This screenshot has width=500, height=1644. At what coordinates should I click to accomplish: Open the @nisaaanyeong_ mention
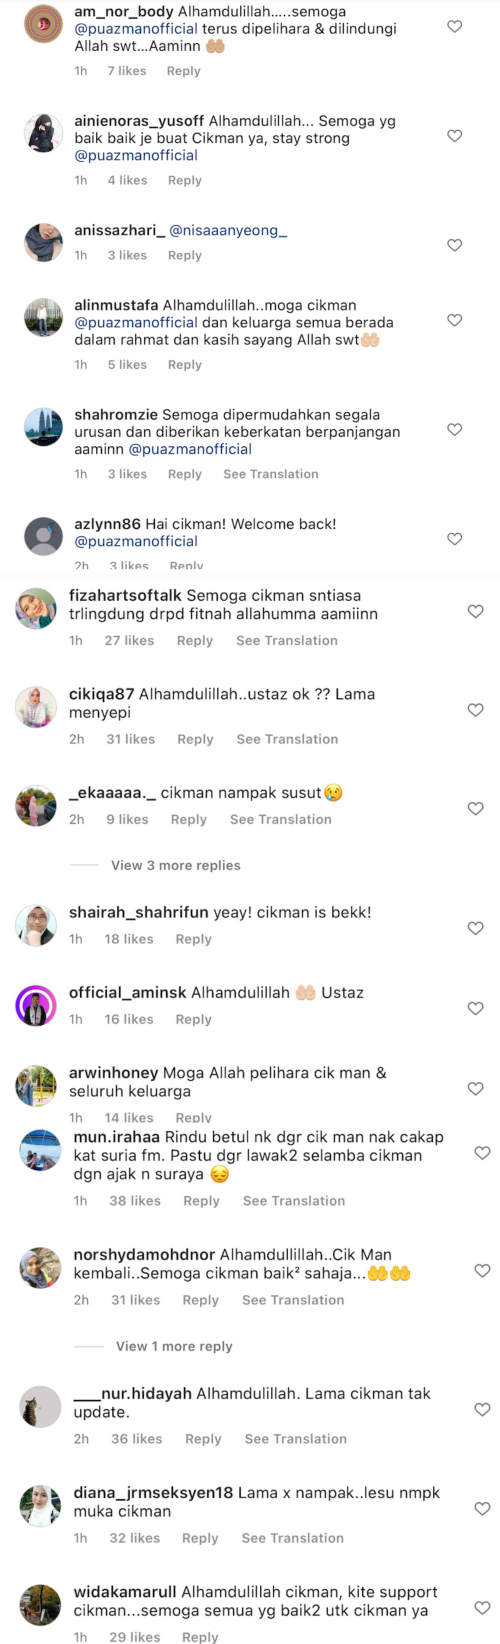point(228,230)
